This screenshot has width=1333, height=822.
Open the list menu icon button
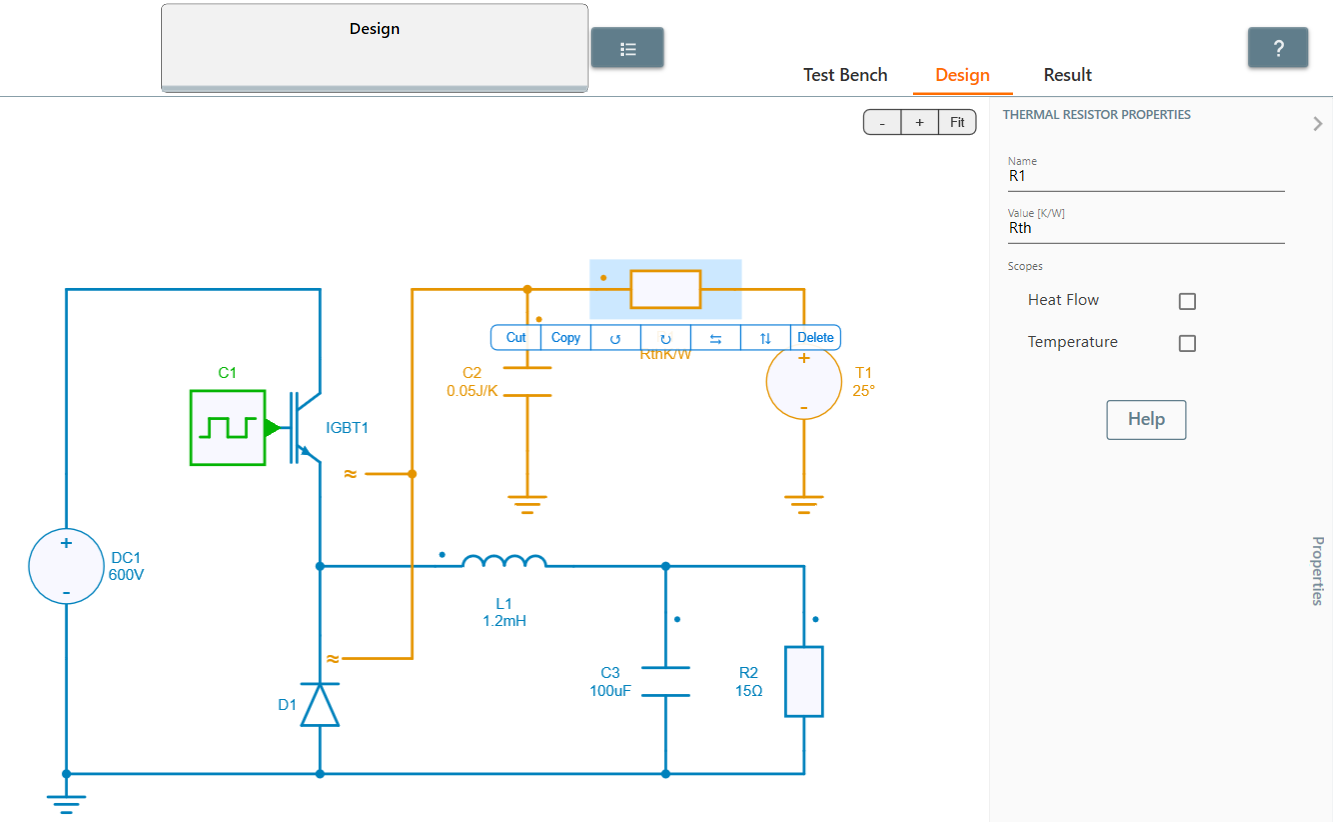[x=628, y=48]
